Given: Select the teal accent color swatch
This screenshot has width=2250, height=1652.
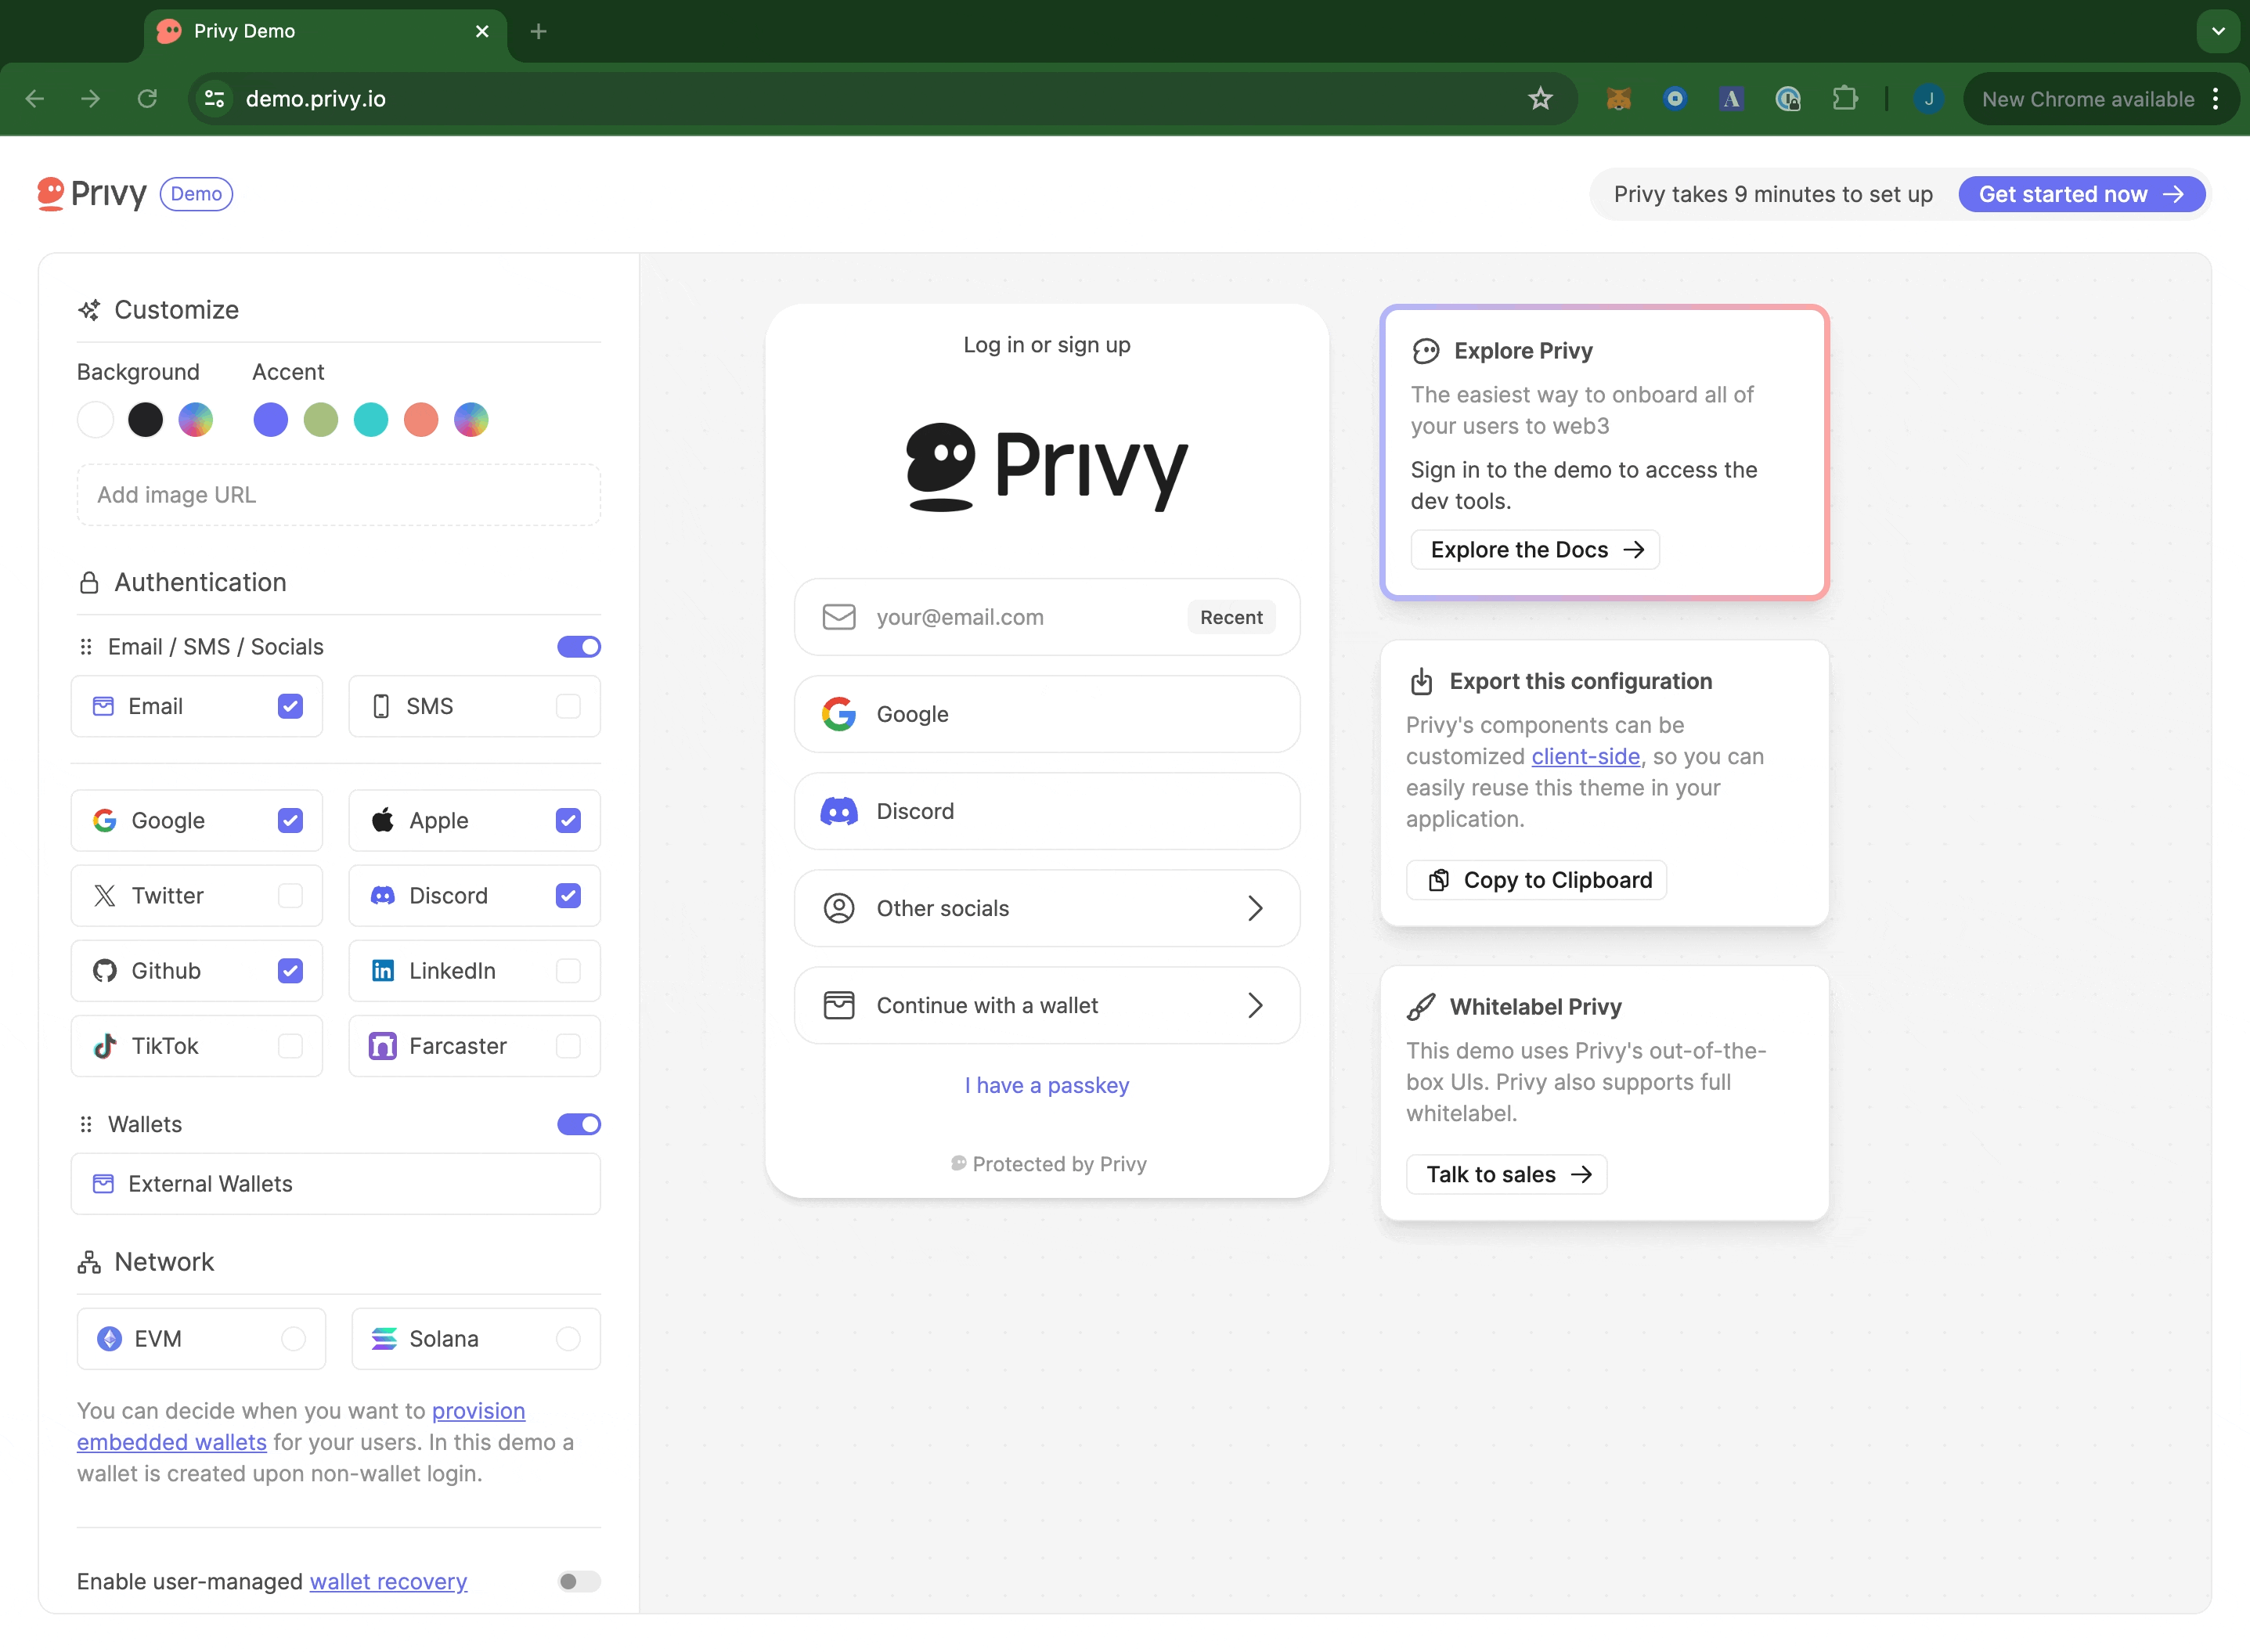Looking at the screenshot, I should tap(371, 420).
